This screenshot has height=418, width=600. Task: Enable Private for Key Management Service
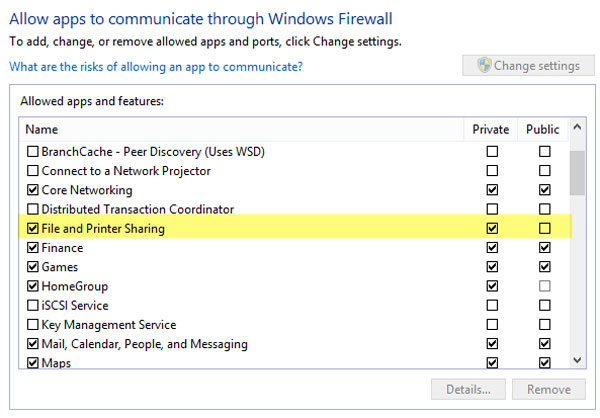click(x=491, y=325)
